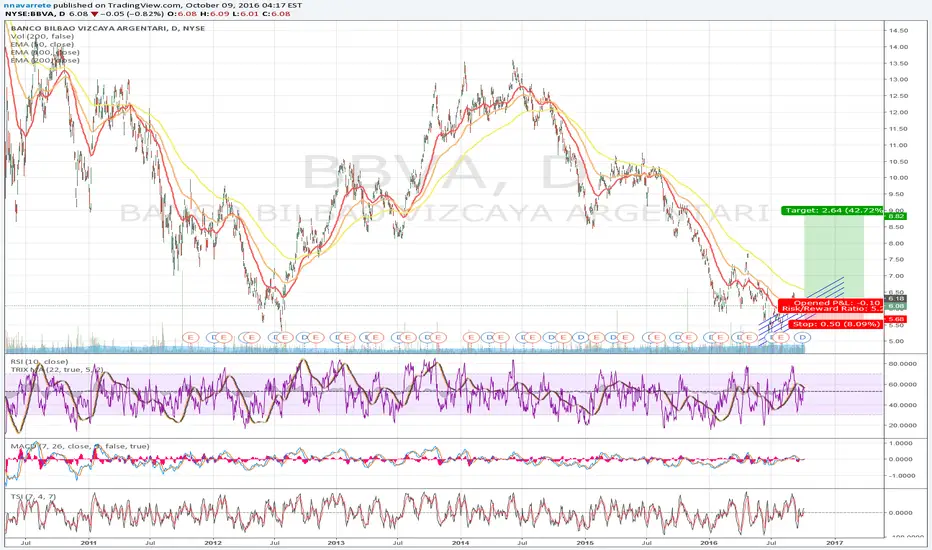Click the -1.0000 MACD axis value
Screen dimensions: 932x550
click(901, 476)
